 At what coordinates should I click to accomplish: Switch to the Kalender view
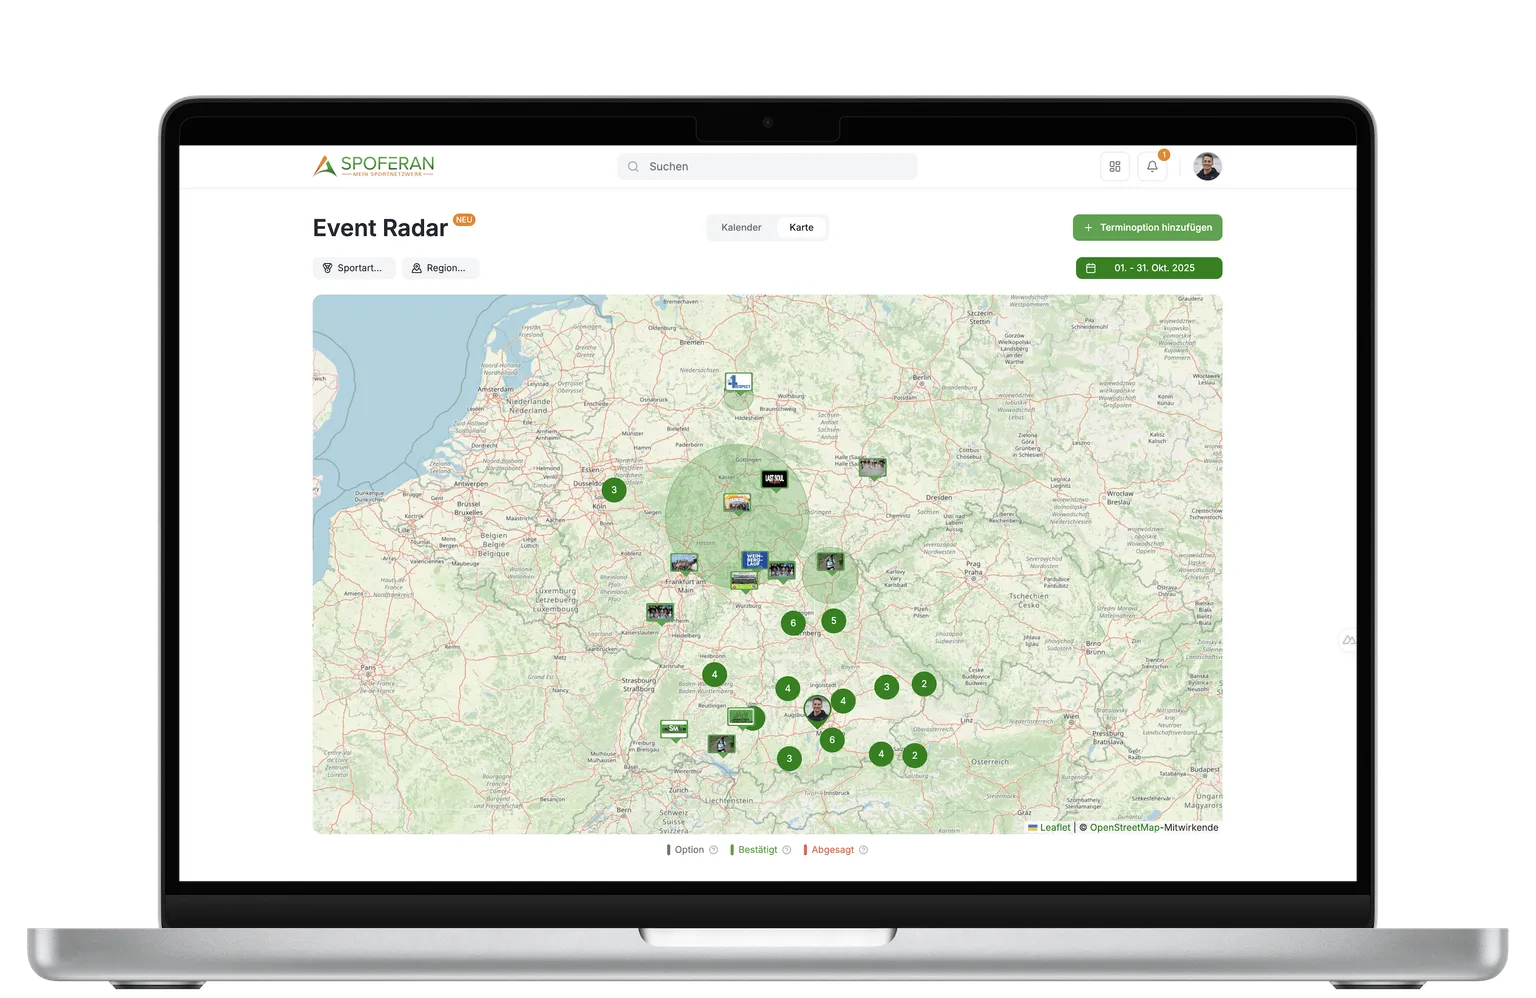click(x=741, y=228)
